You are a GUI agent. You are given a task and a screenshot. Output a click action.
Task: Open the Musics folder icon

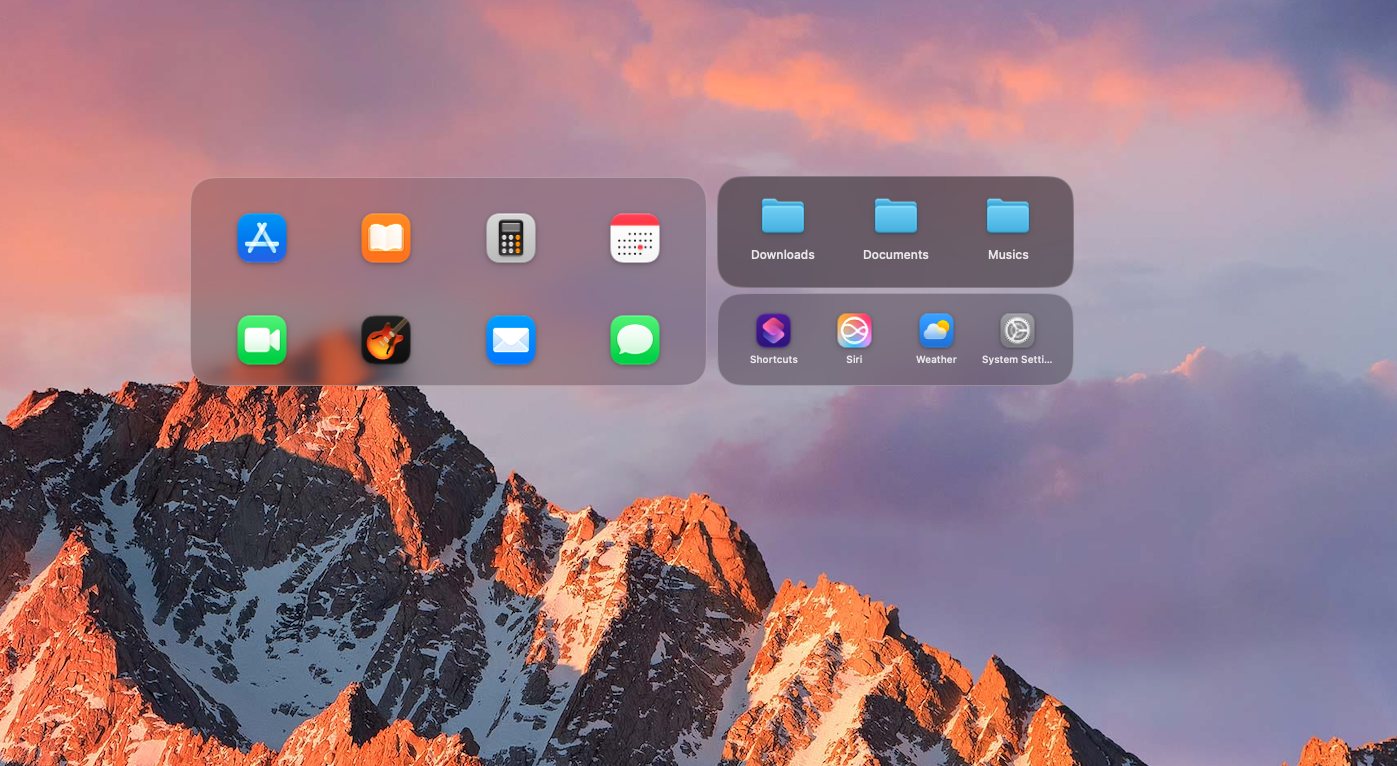pos(1008,216)
